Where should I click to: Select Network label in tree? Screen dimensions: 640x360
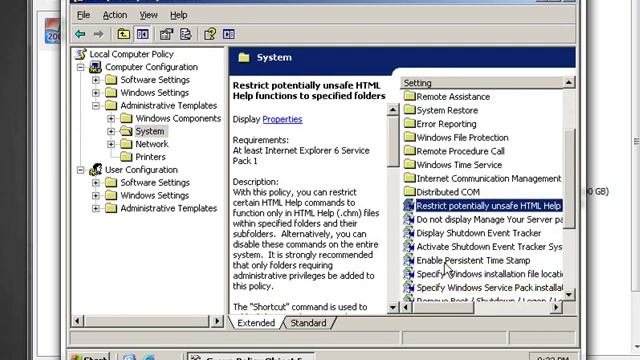click(152, 144)
